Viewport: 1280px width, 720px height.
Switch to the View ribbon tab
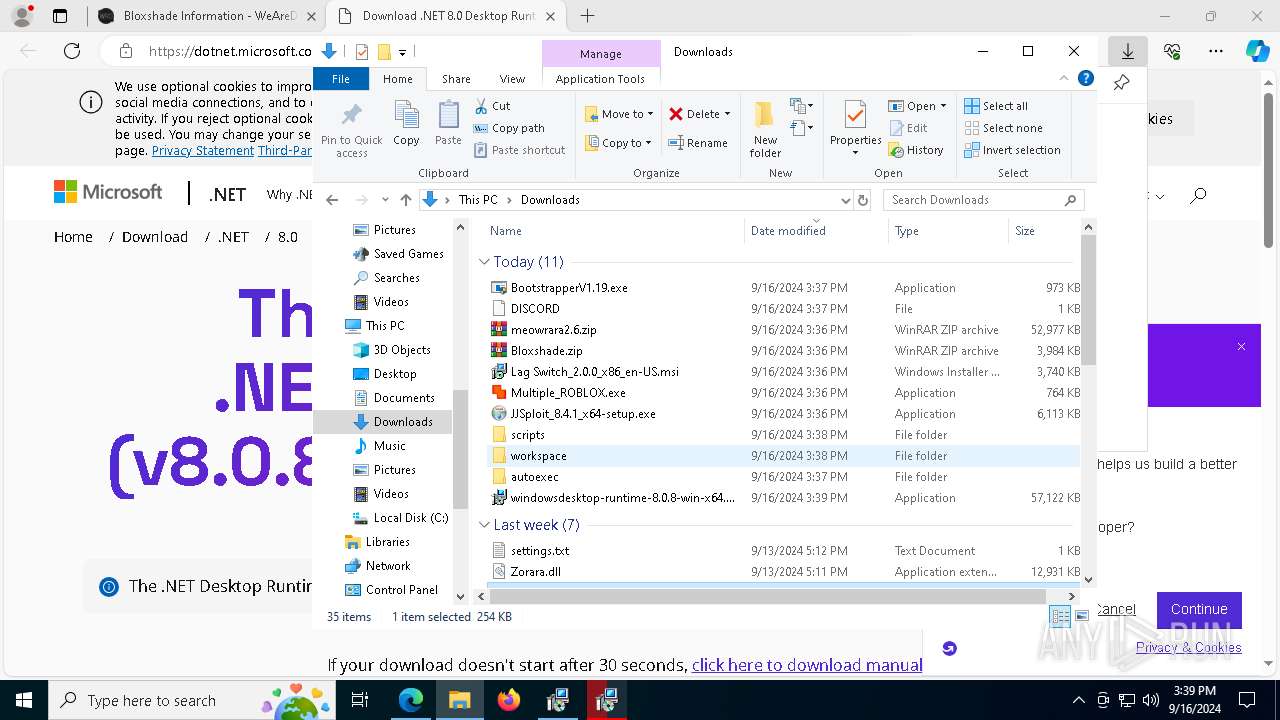(512, 79)
